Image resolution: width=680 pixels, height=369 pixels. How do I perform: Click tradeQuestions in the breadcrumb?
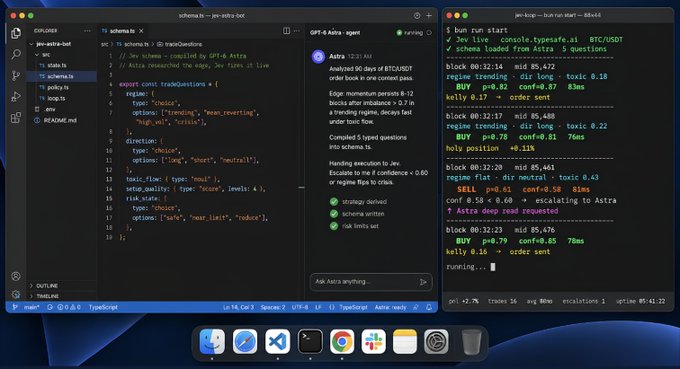coord(183,44)
